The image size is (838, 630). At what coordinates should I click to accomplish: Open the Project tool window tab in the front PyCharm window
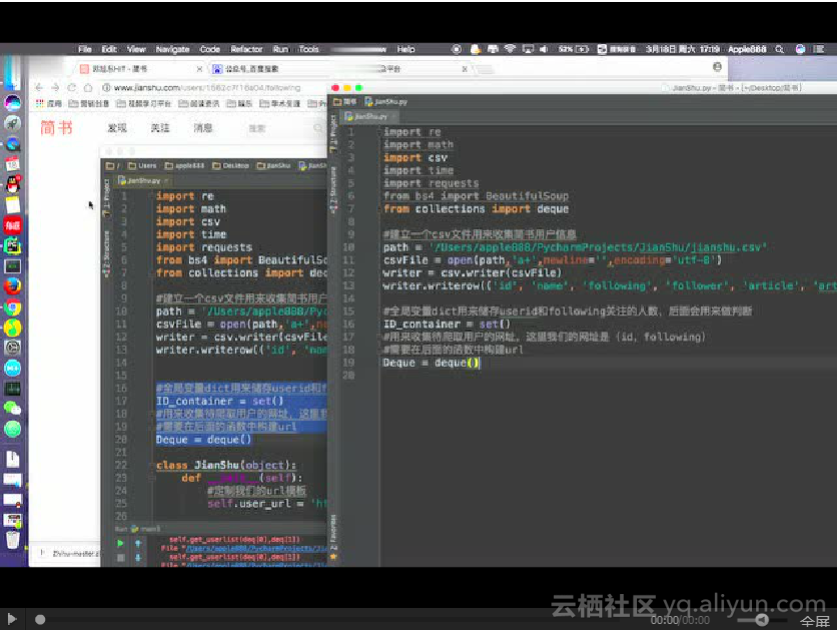[x=333, y=132]
